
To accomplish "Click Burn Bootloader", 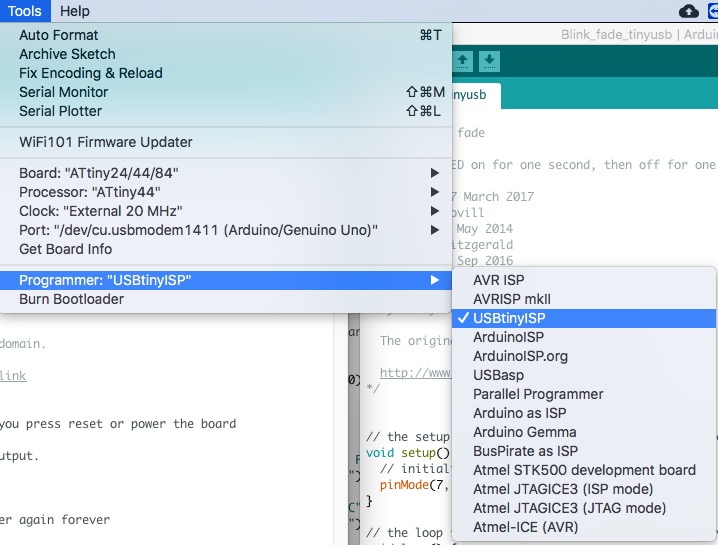I will (x=226, y=299).
